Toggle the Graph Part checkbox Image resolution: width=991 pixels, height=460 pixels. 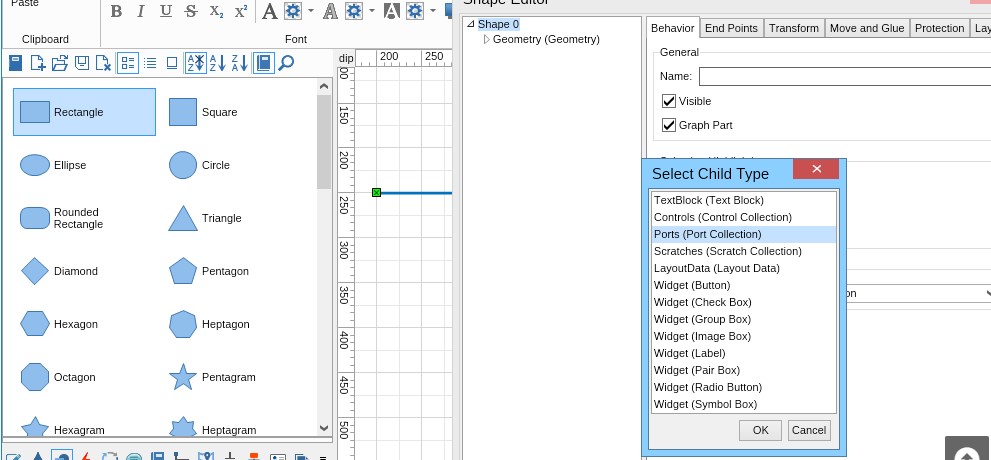pos(669,125)
